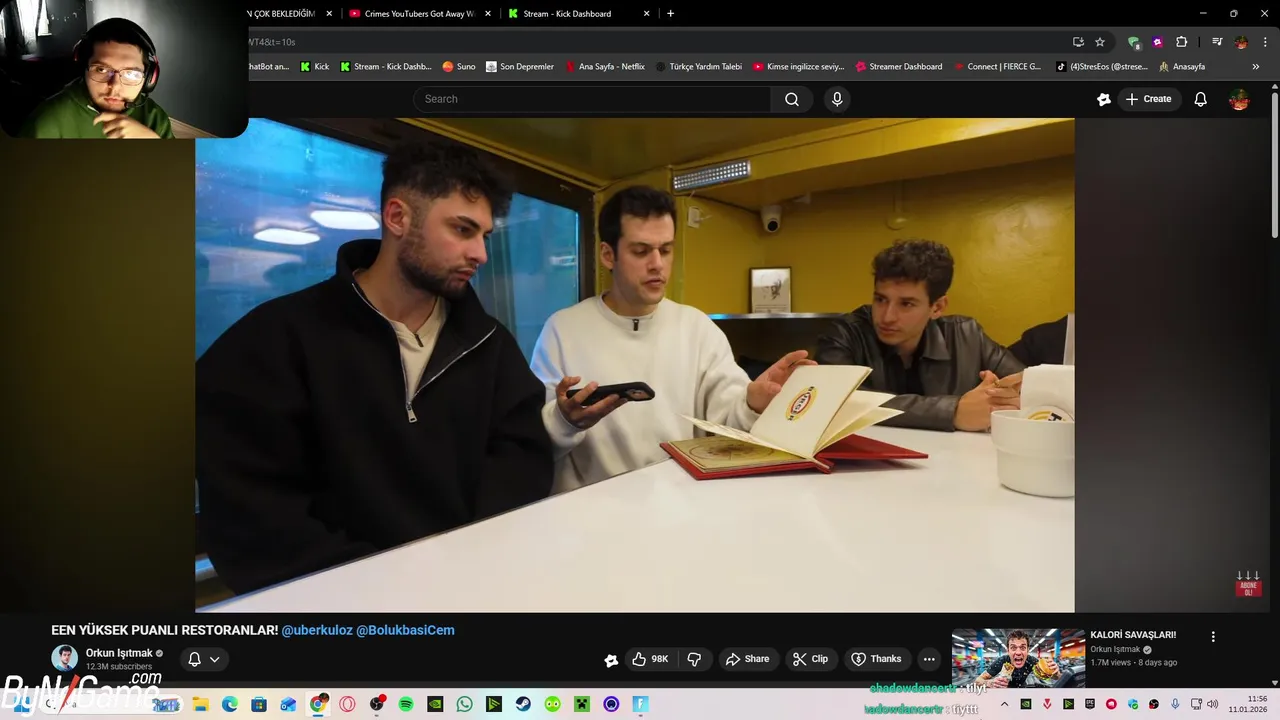Open the Suno bookmark

pos(459,67)
